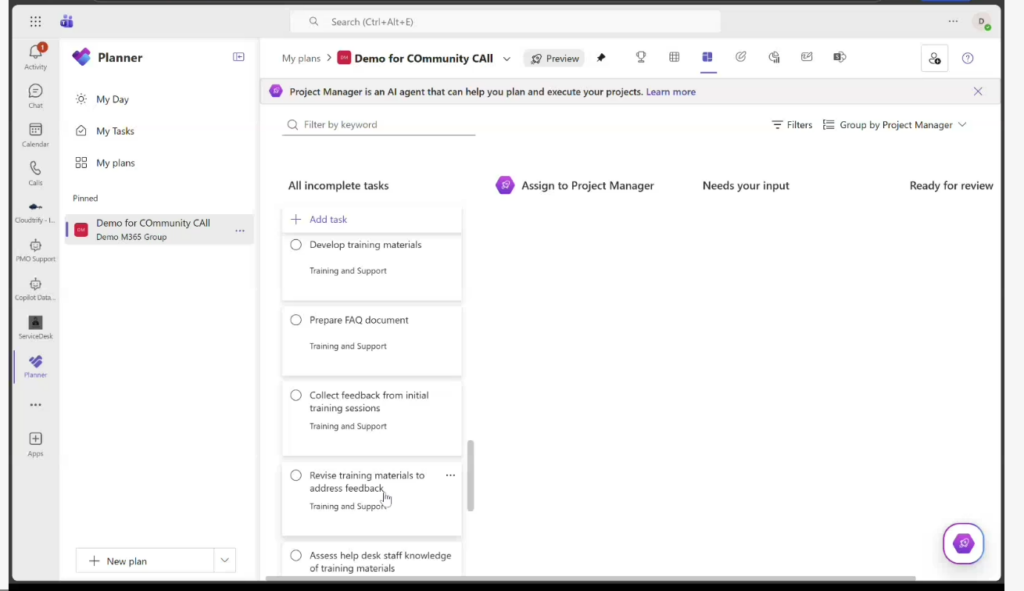The width and height of the screenshot is (1024, 591).
Task: Switch to Grid view icon
Action: (674, 58)
